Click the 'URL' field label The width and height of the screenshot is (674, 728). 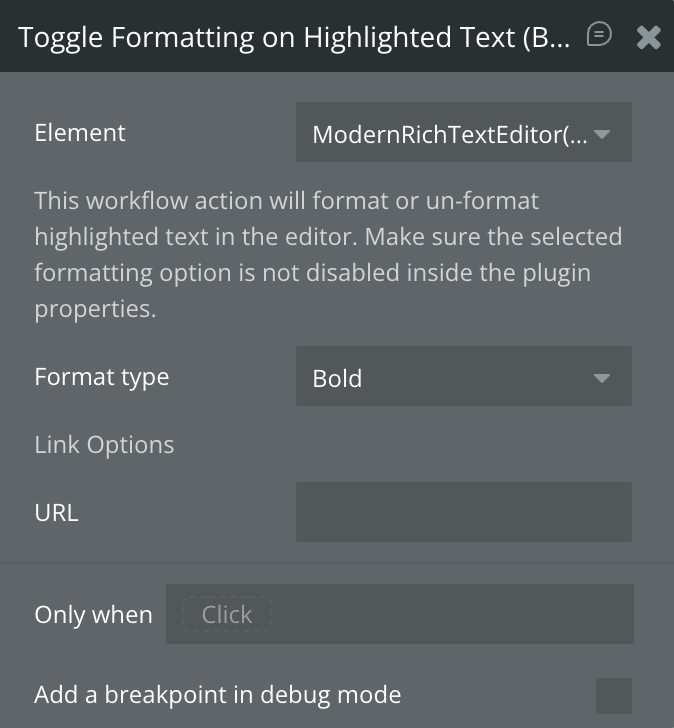coord(56,512)
